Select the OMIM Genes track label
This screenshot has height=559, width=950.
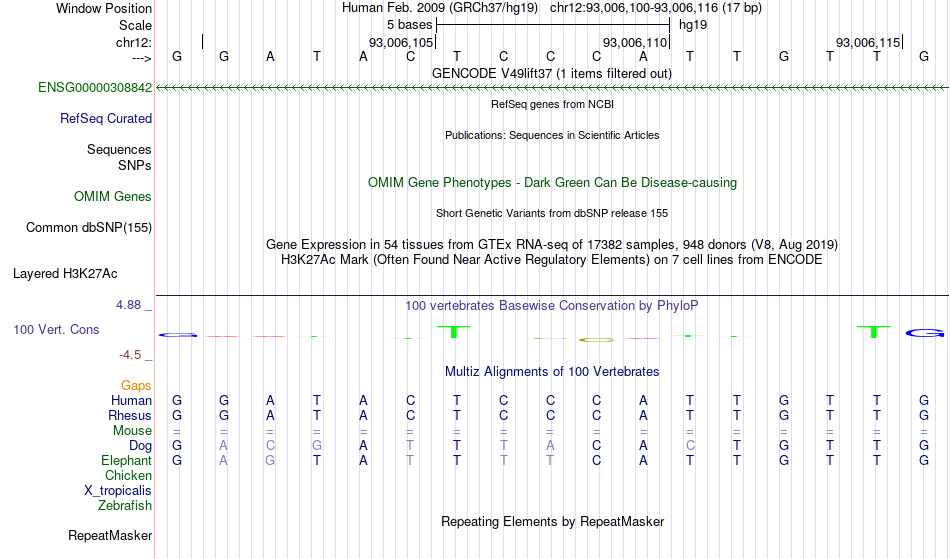click(113, 197)
